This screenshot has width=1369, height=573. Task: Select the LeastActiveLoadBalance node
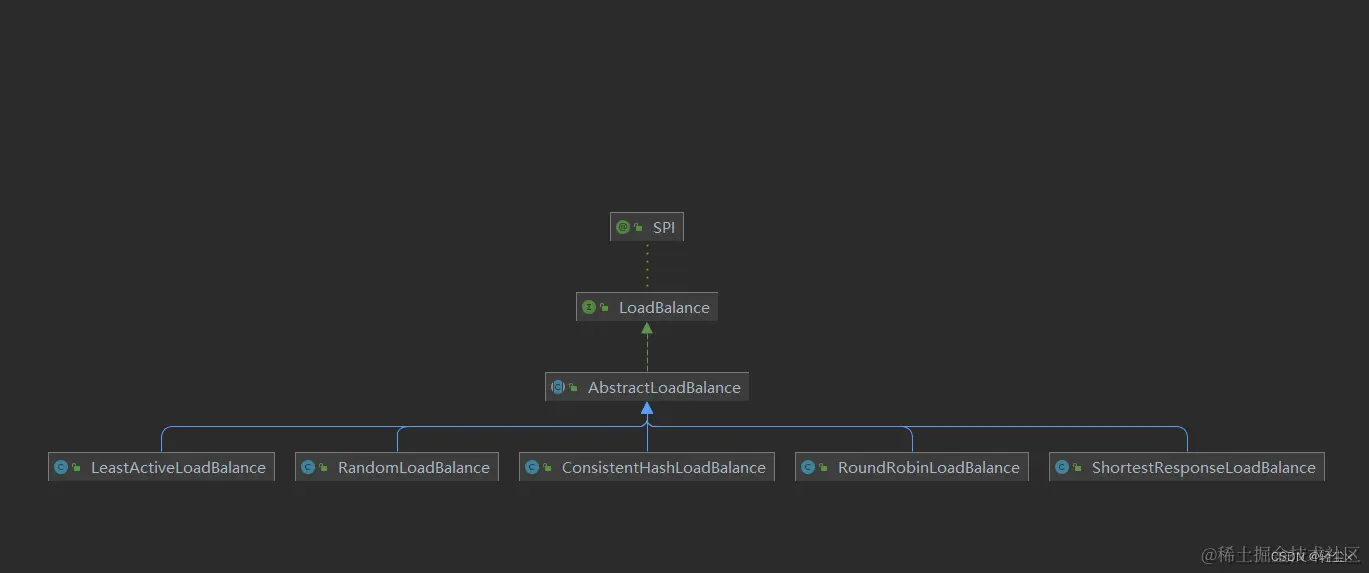(162, 467)
